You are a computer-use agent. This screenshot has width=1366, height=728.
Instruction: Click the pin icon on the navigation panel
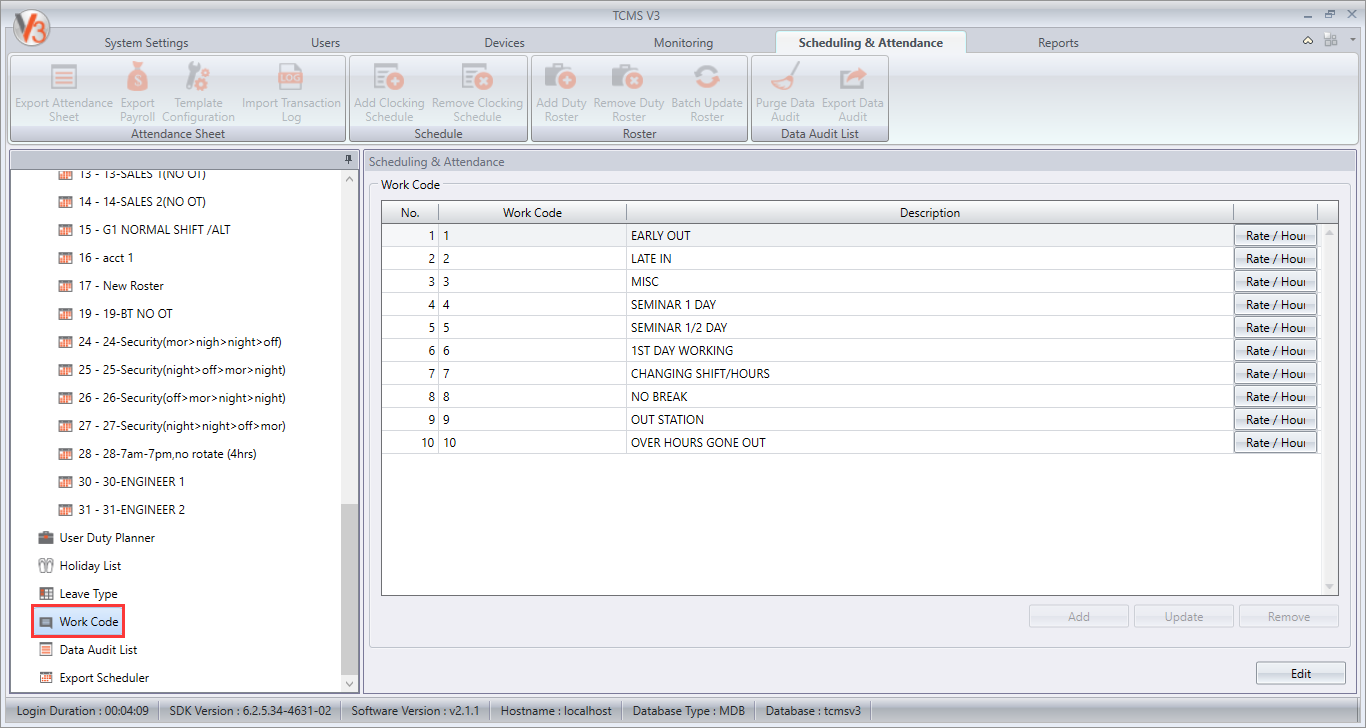click(349, 160)
